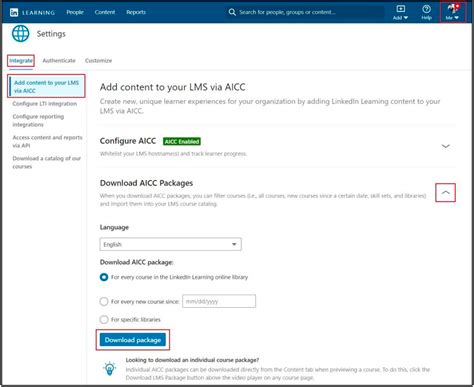Click the lightbulb tip icon
474x387 pixels.
pyautogui.click(x=110, y=369)
